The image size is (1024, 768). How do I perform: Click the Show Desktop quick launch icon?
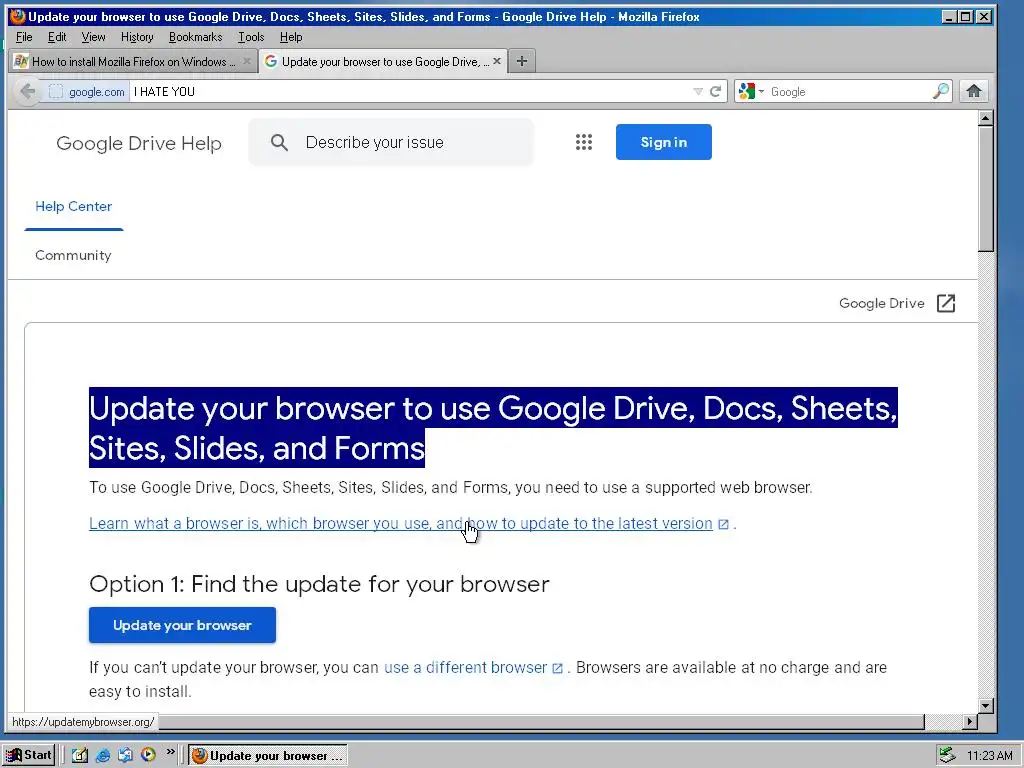pos(80,755)
